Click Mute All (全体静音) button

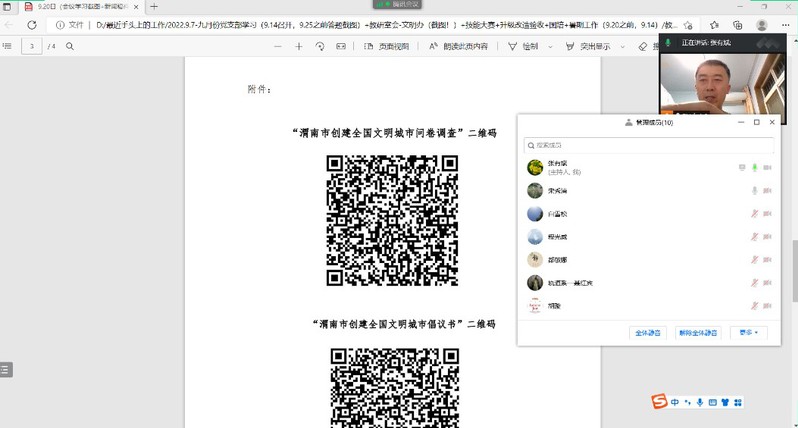[648, 333]
